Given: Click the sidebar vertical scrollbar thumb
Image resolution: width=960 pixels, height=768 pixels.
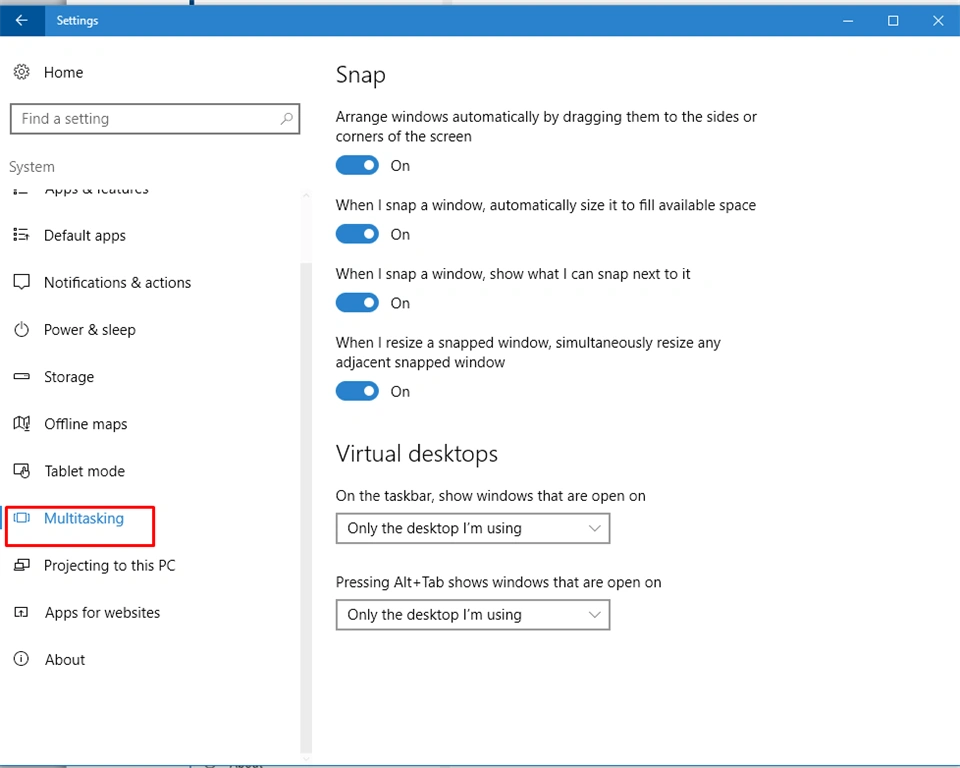Looking at the screenshot, I should point(306,507).
